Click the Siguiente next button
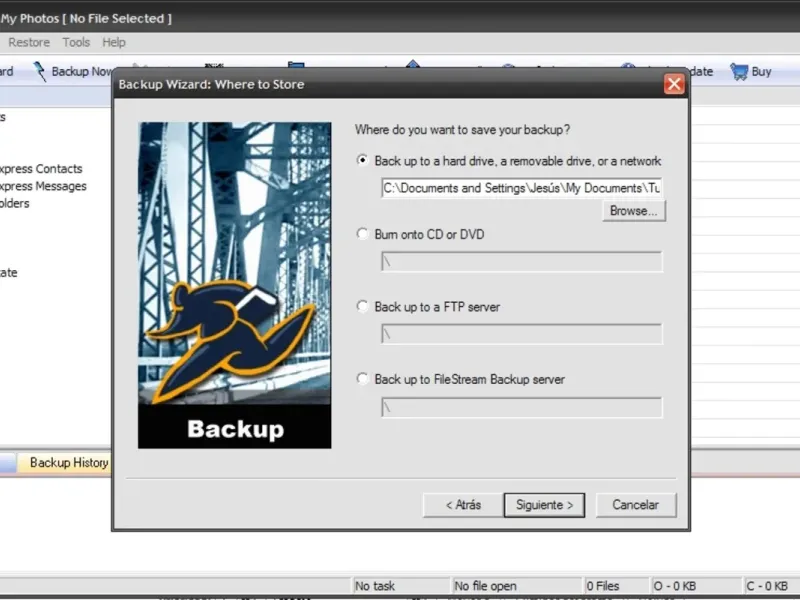Screen dimensions: 800x600 click(544, 505)
